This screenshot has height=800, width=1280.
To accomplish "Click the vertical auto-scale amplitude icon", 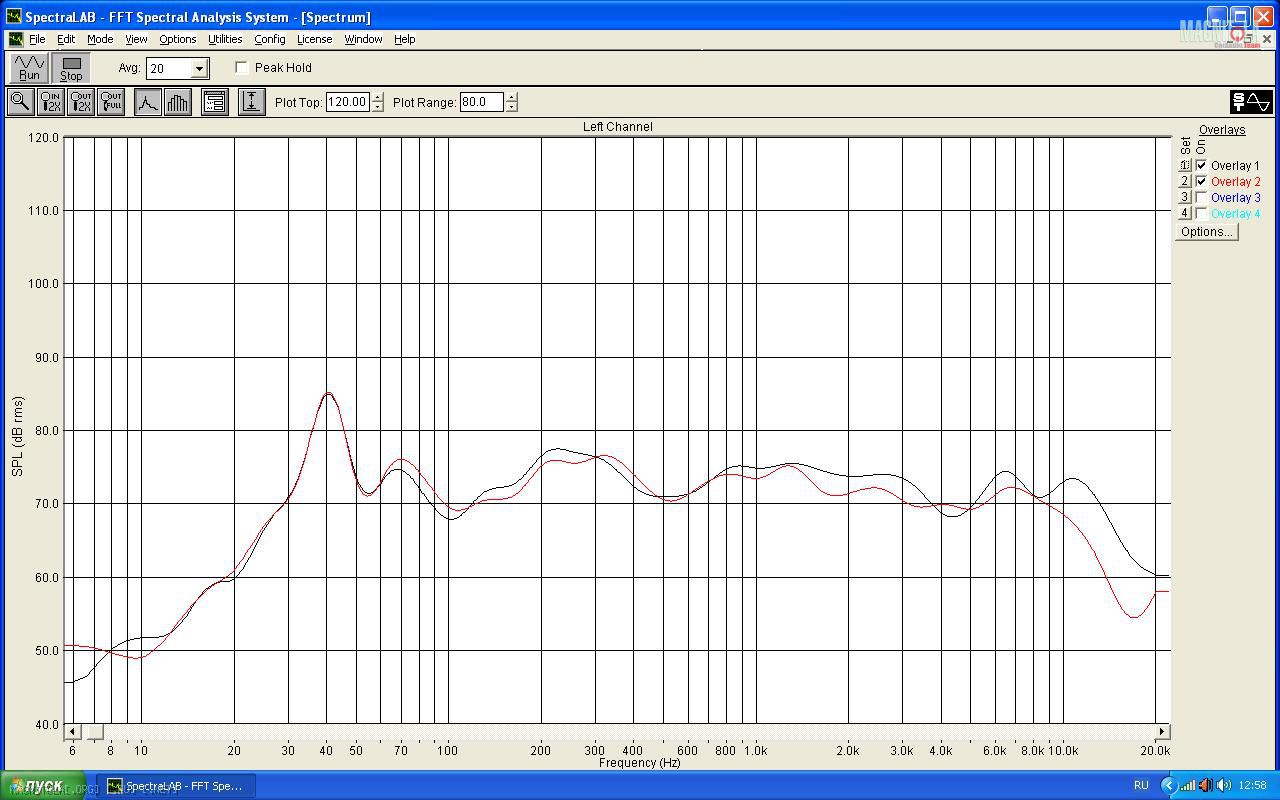I will [251, 102].
